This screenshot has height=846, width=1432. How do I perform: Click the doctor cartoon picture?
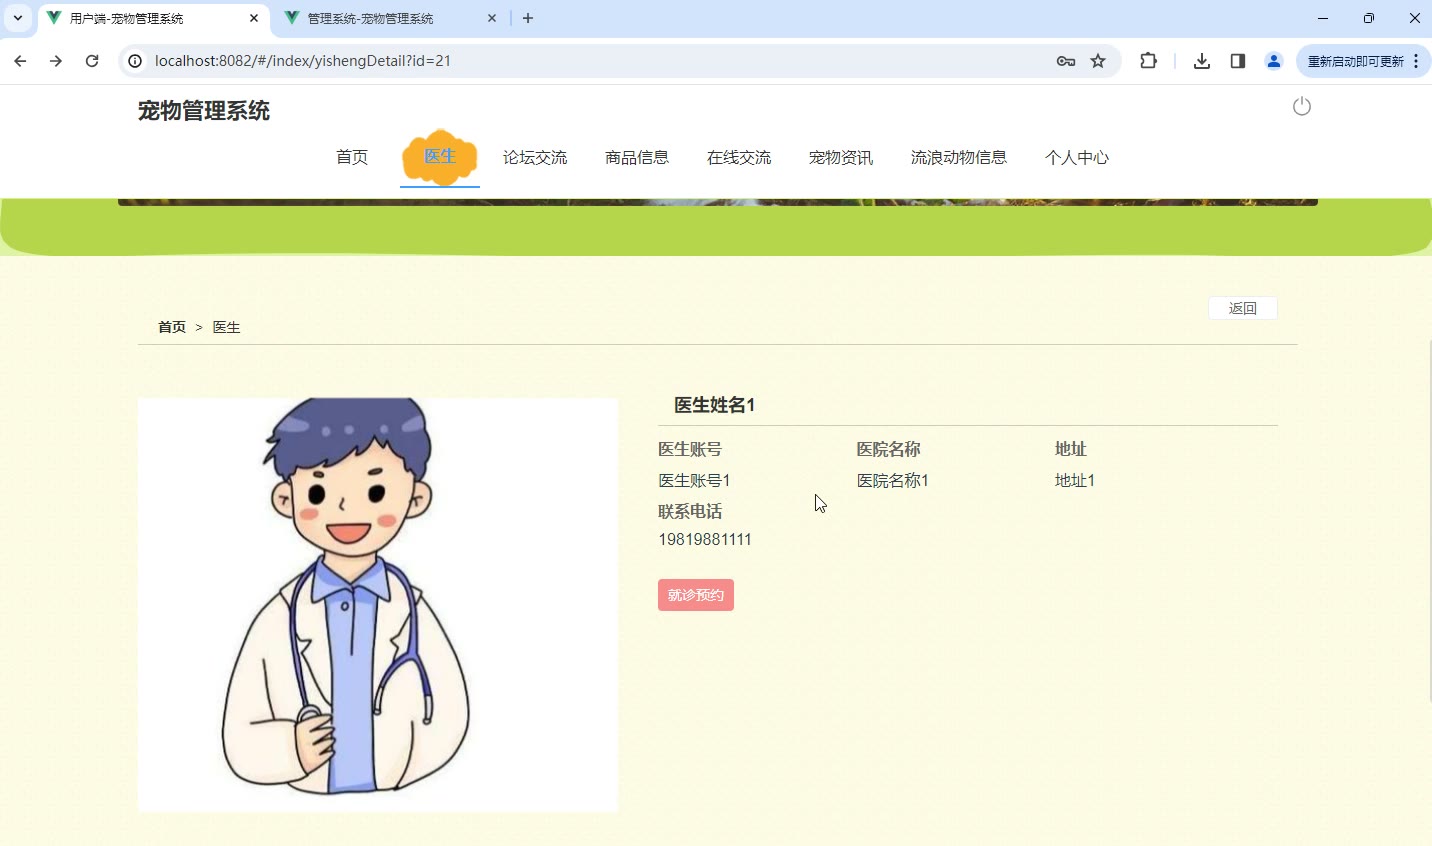(x=378, y=604)
